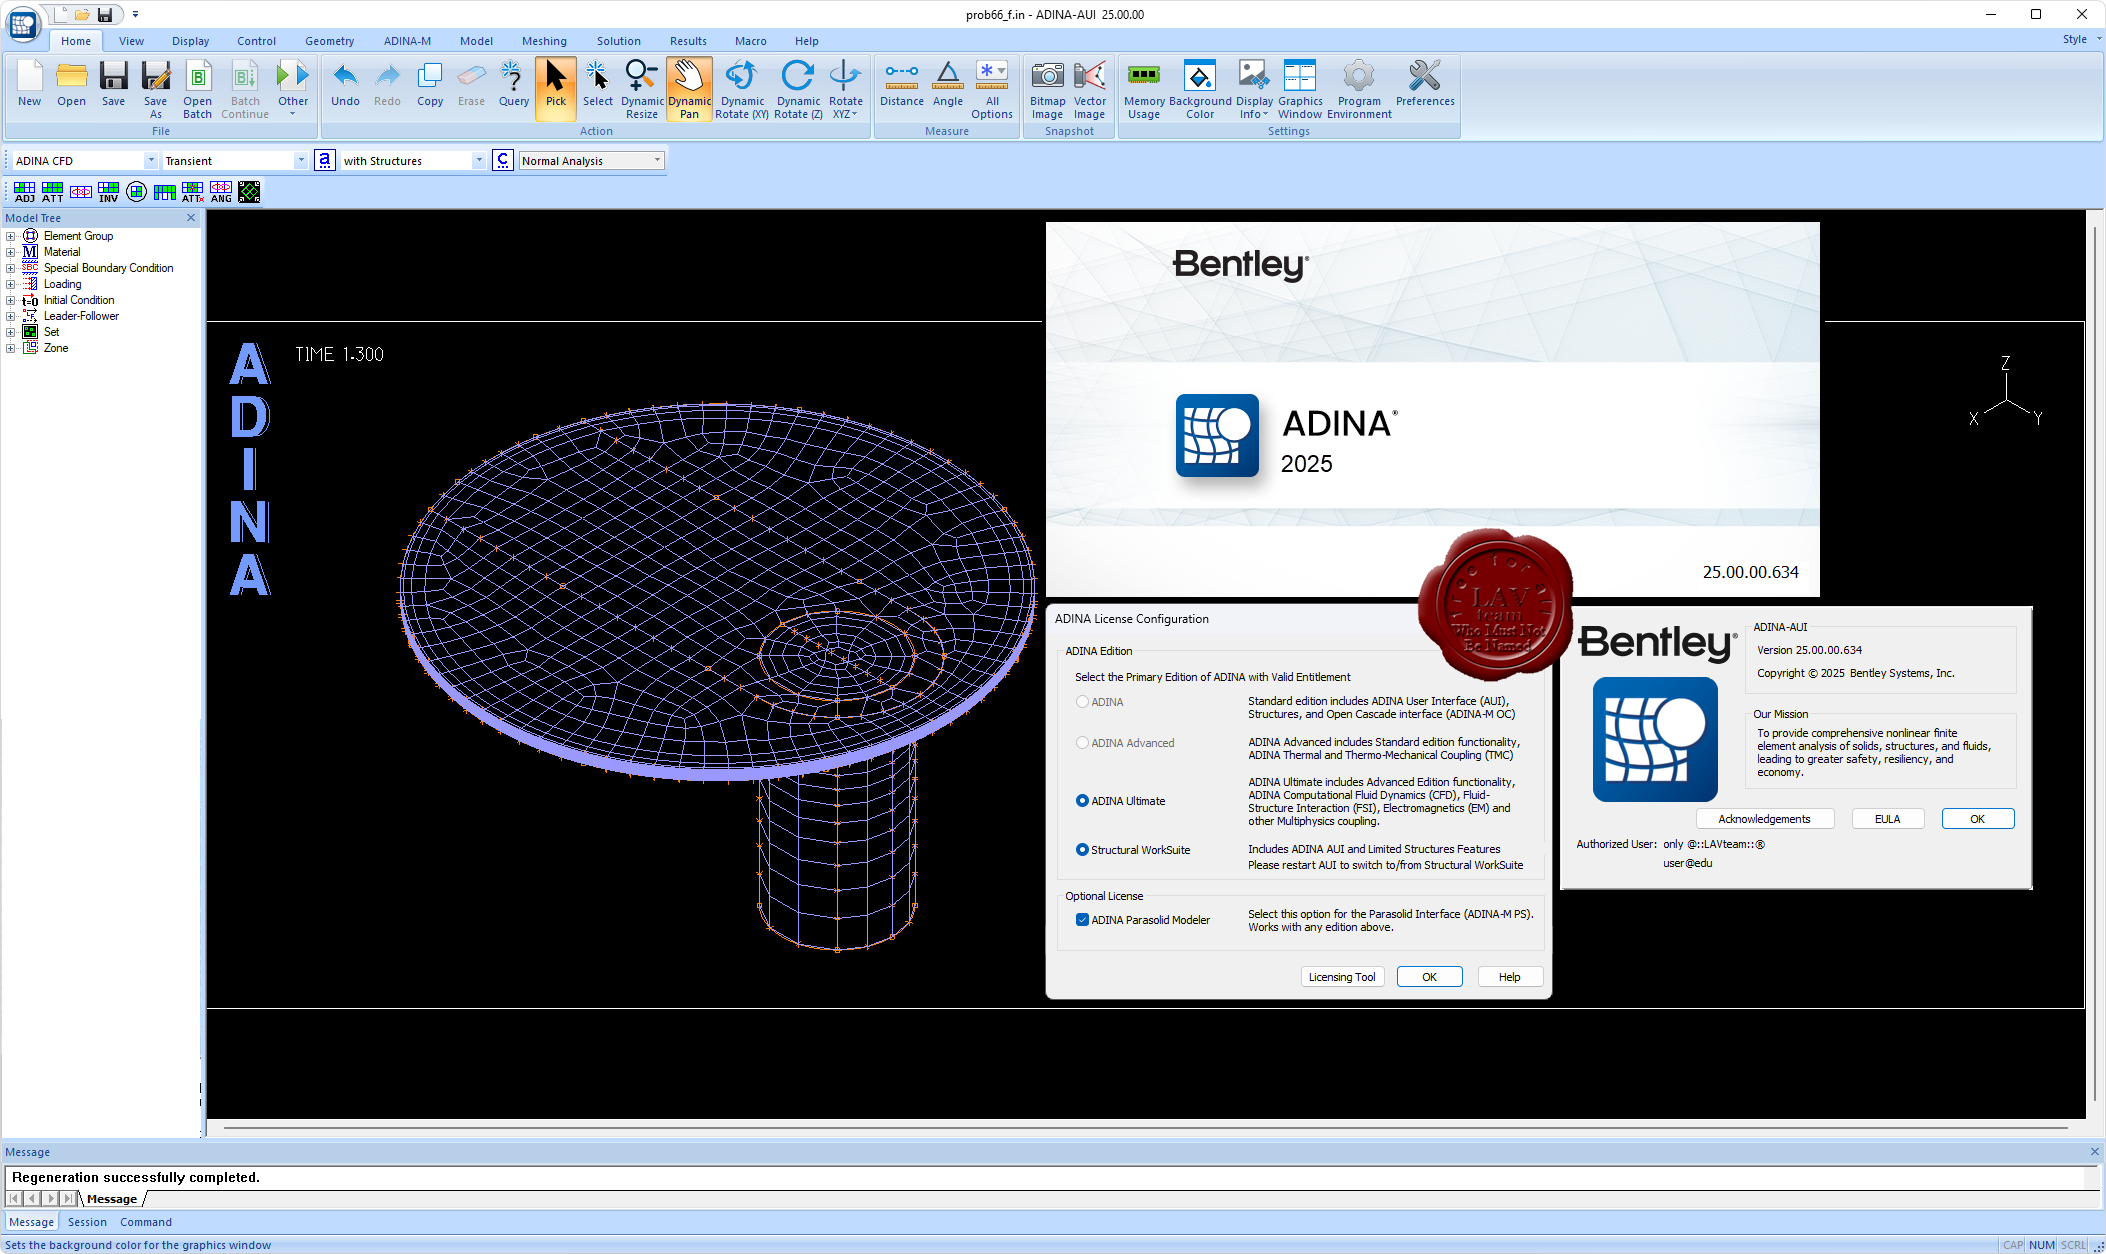Open the Geometry ribbon tab
This screenshot has height=1254, width=2106.
point(329,41)
